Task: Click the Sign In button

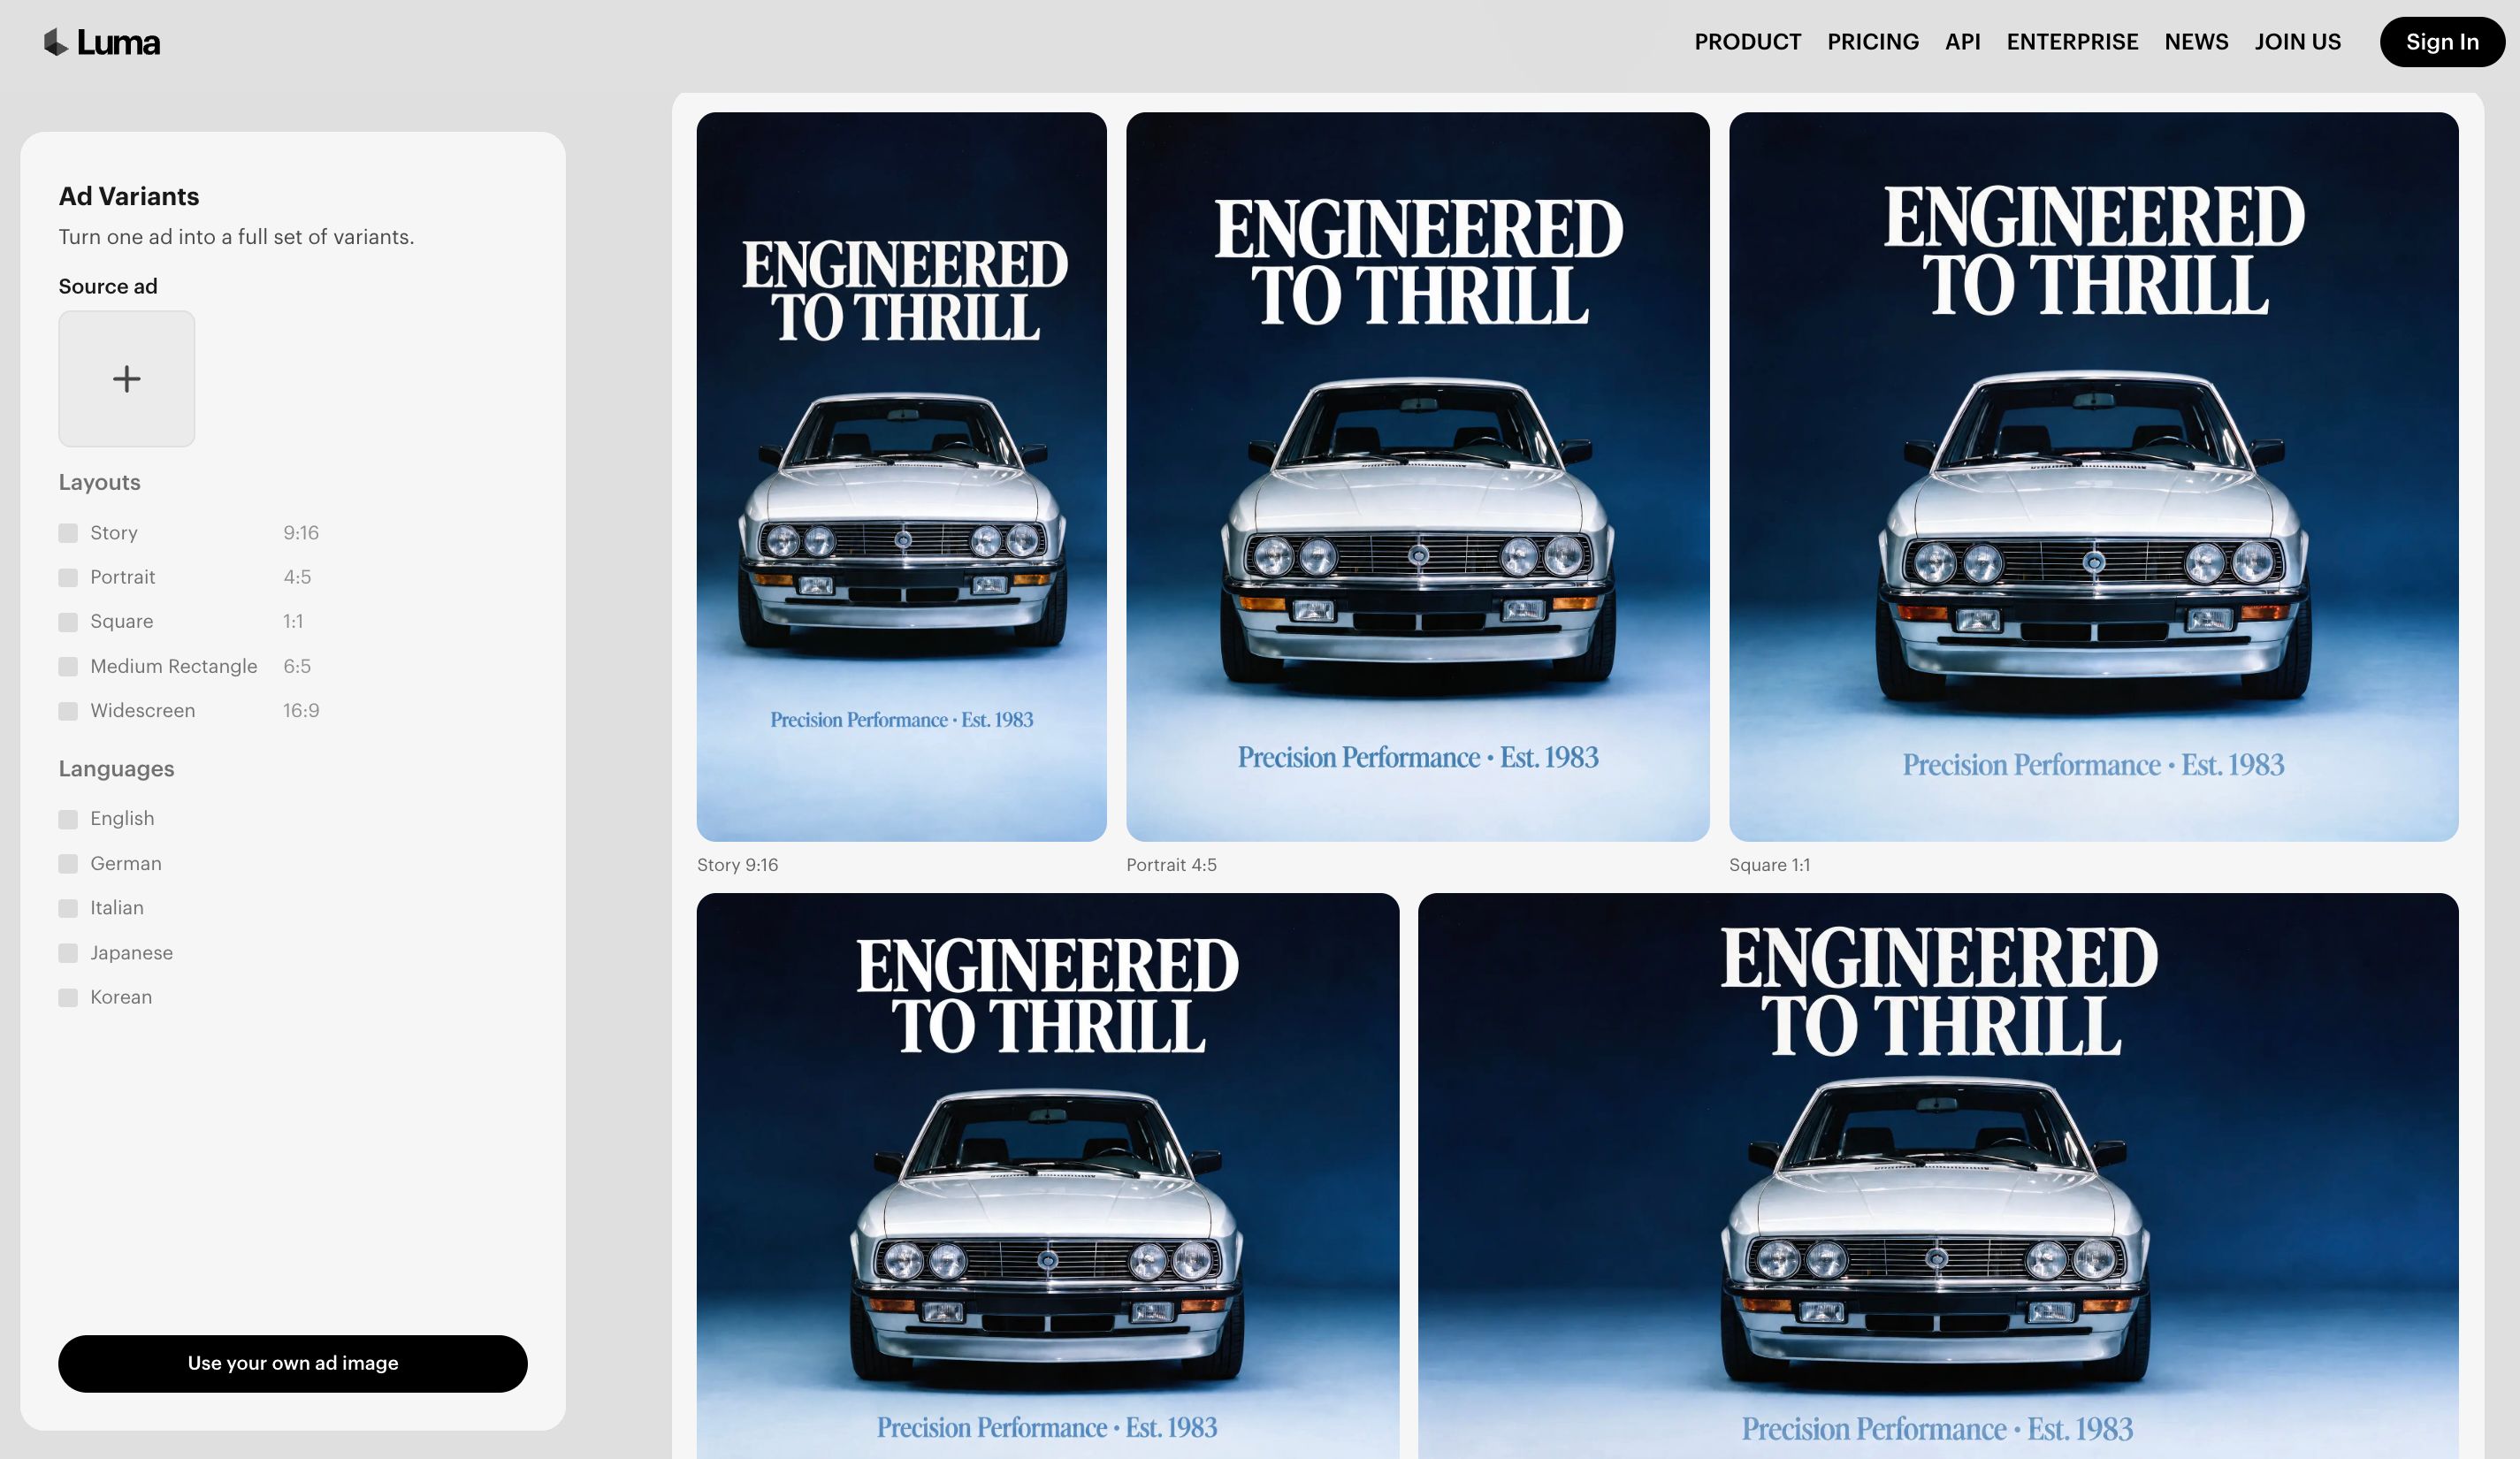Action: (2442, 42)
